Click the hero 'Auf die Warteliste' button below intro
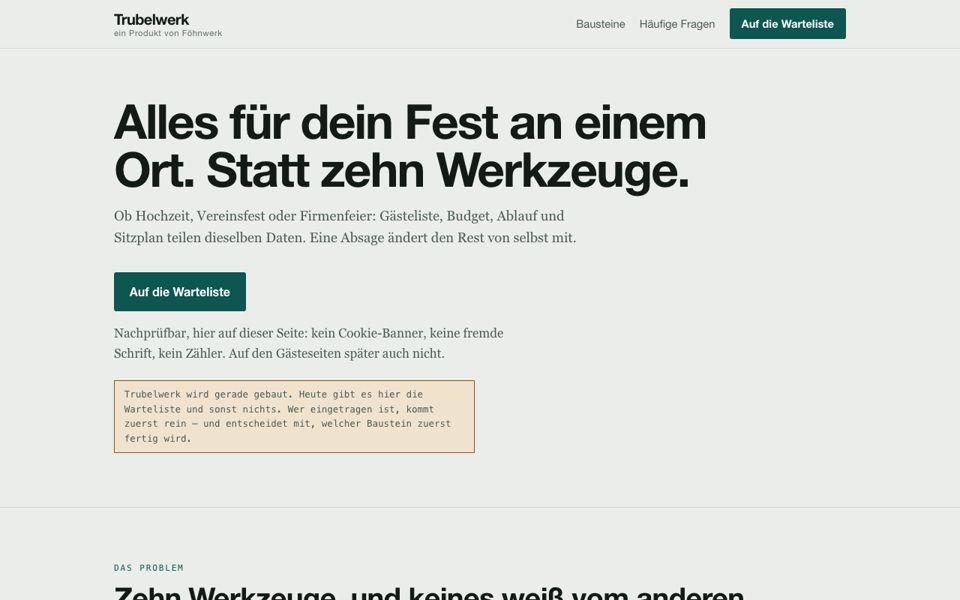This screenshot has height=600, width=960. click(180, 292)
